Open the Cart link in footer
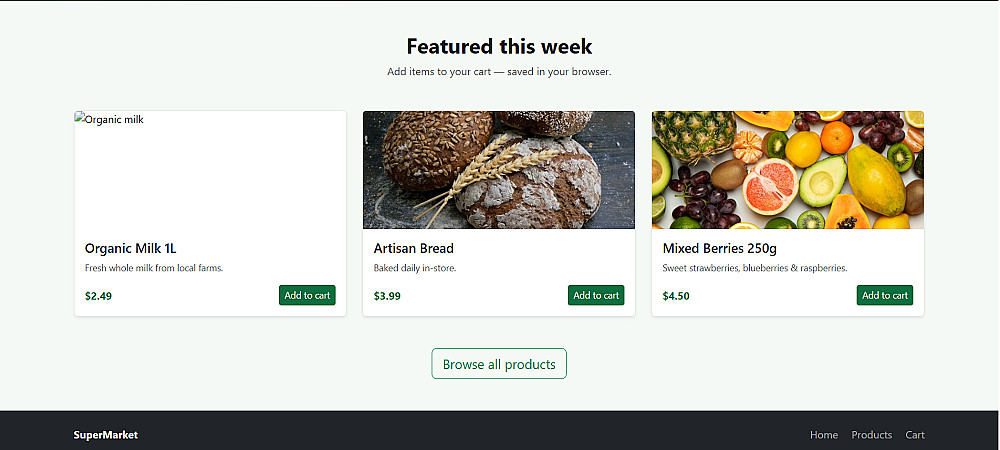The height and width of the screenshot is (450, 1000). (915, 435)
